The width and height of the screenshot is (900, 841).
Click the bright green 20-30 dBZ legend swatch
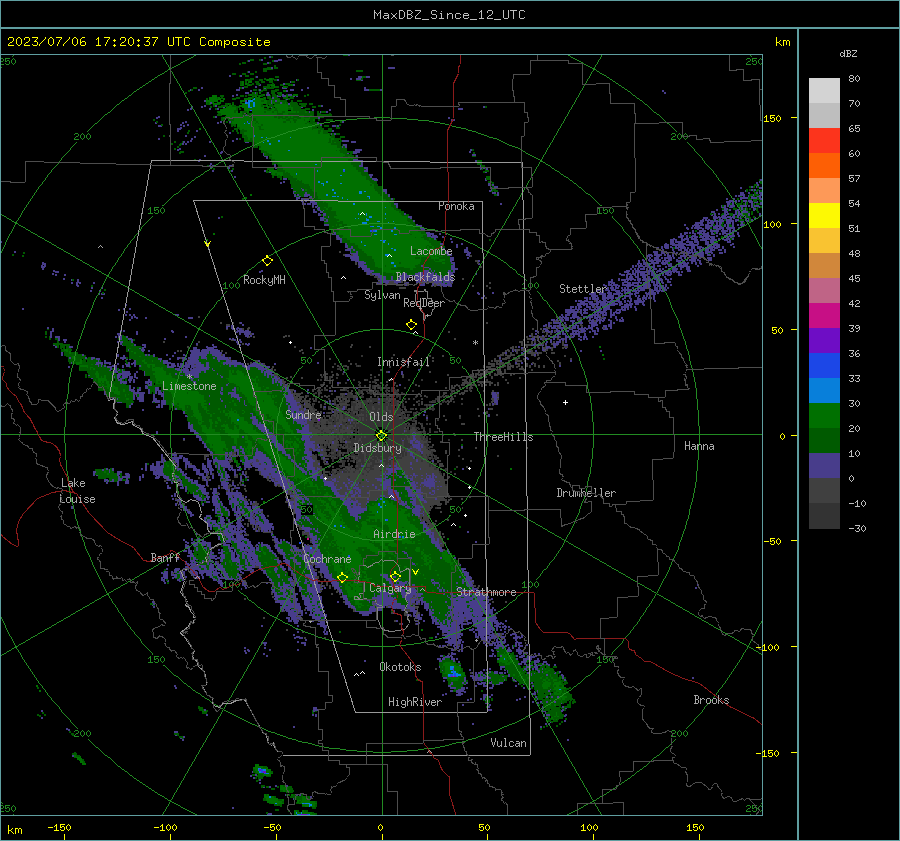tap(824, 415)
